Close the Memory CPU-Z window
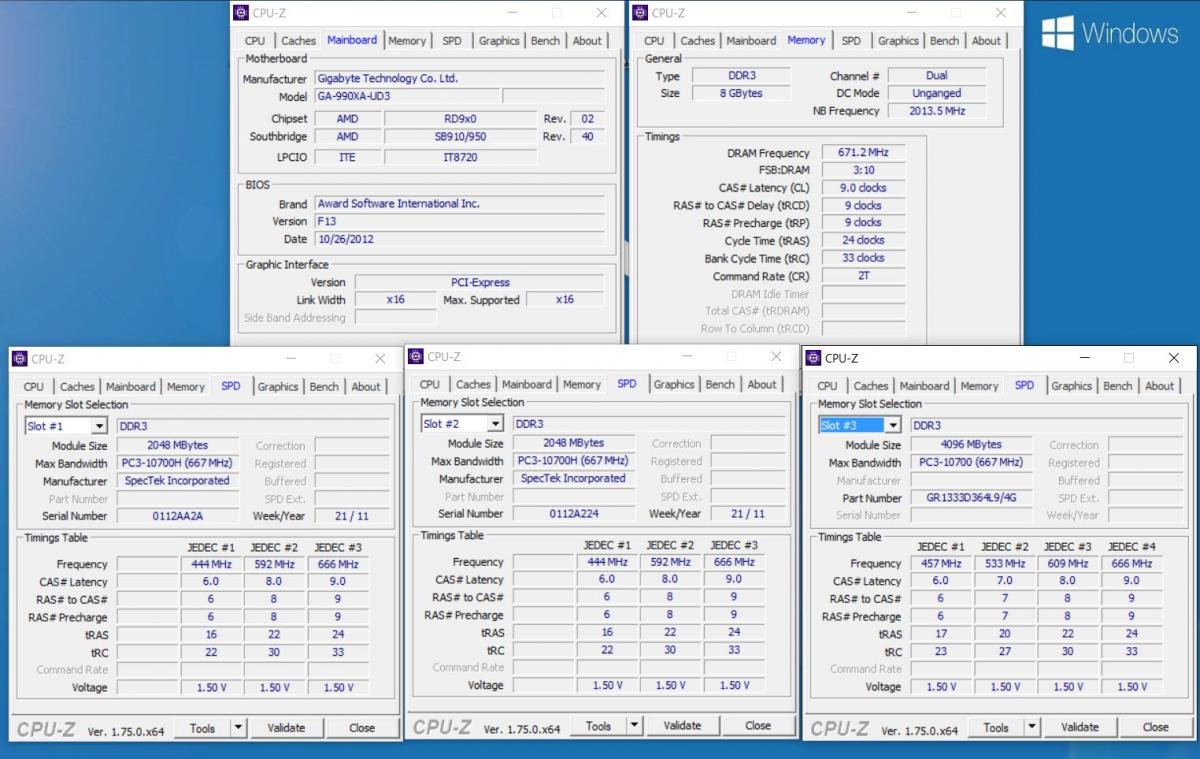 (x=1000, y=13)
